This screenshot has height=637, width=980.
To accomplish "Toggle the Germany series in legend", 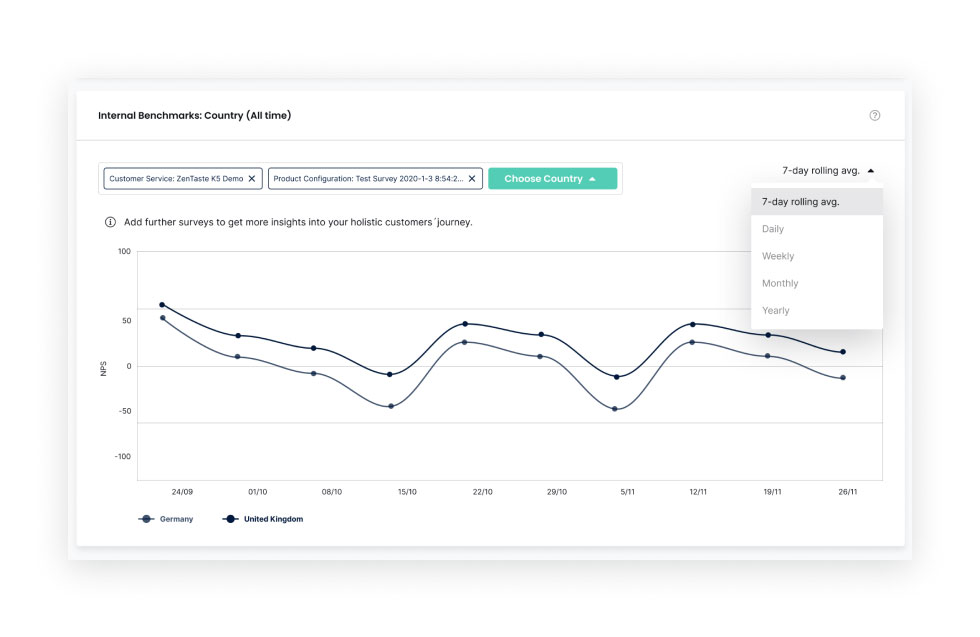I will pyautogui.click(x=166, y=519).
